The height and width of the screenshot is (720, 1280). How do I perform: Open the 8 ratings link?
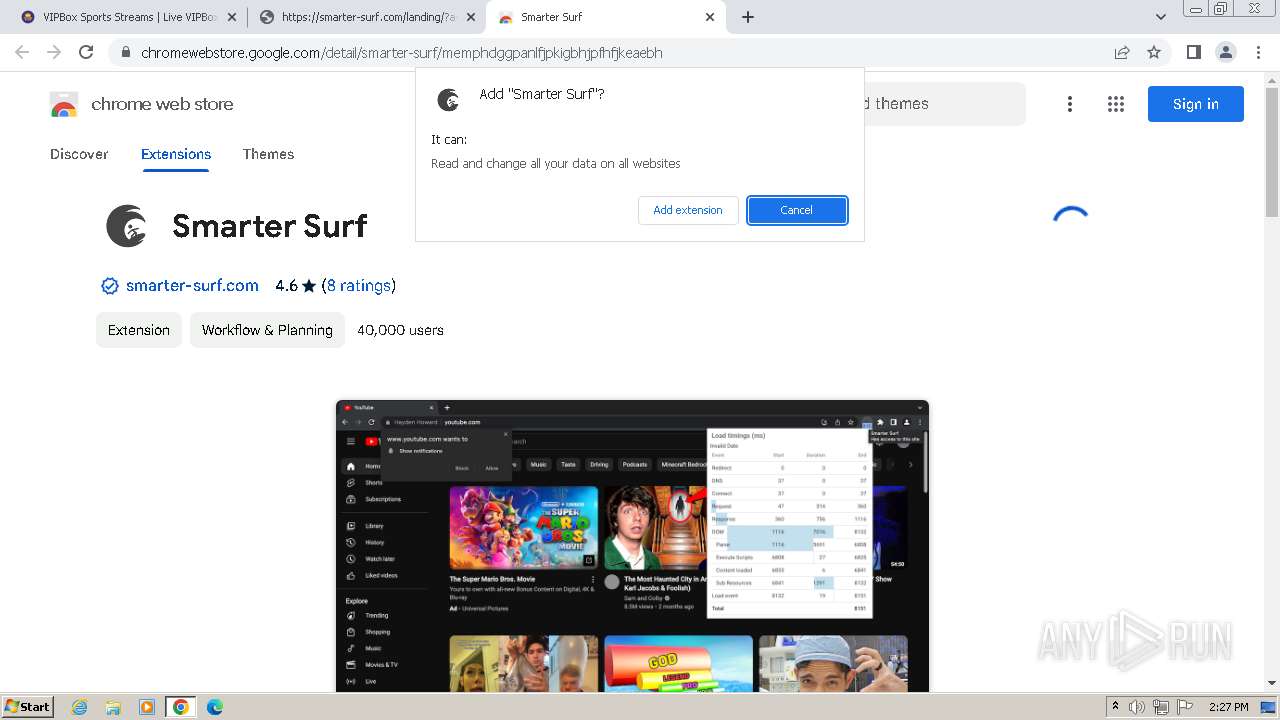(x=359, y=286)
